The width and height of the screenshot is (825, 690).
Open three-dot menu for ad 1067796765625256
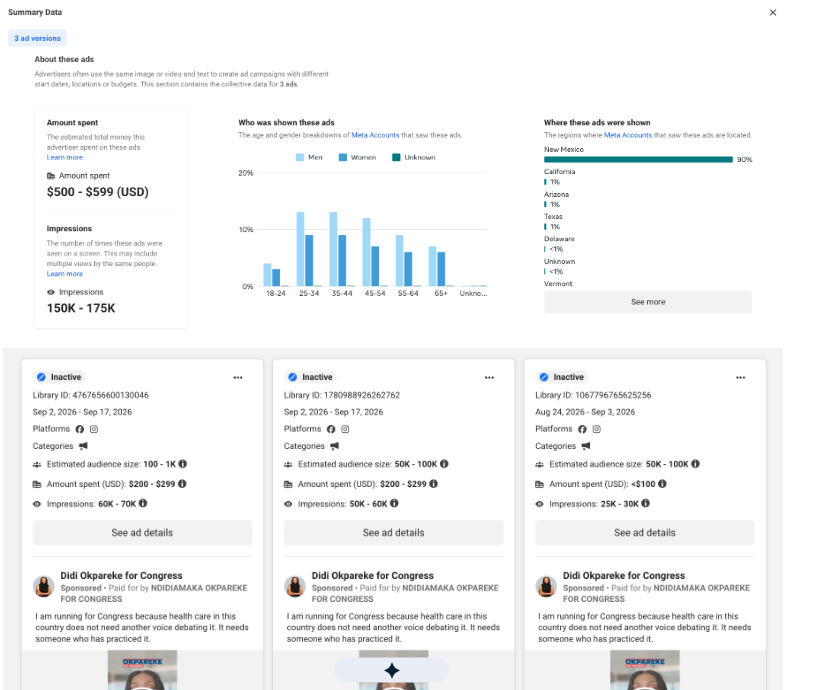point(740,377)
